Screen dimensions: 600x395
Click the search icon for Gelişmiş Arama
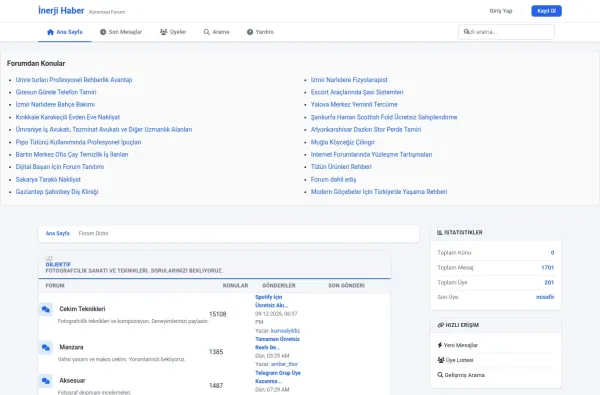click(440, 375)
